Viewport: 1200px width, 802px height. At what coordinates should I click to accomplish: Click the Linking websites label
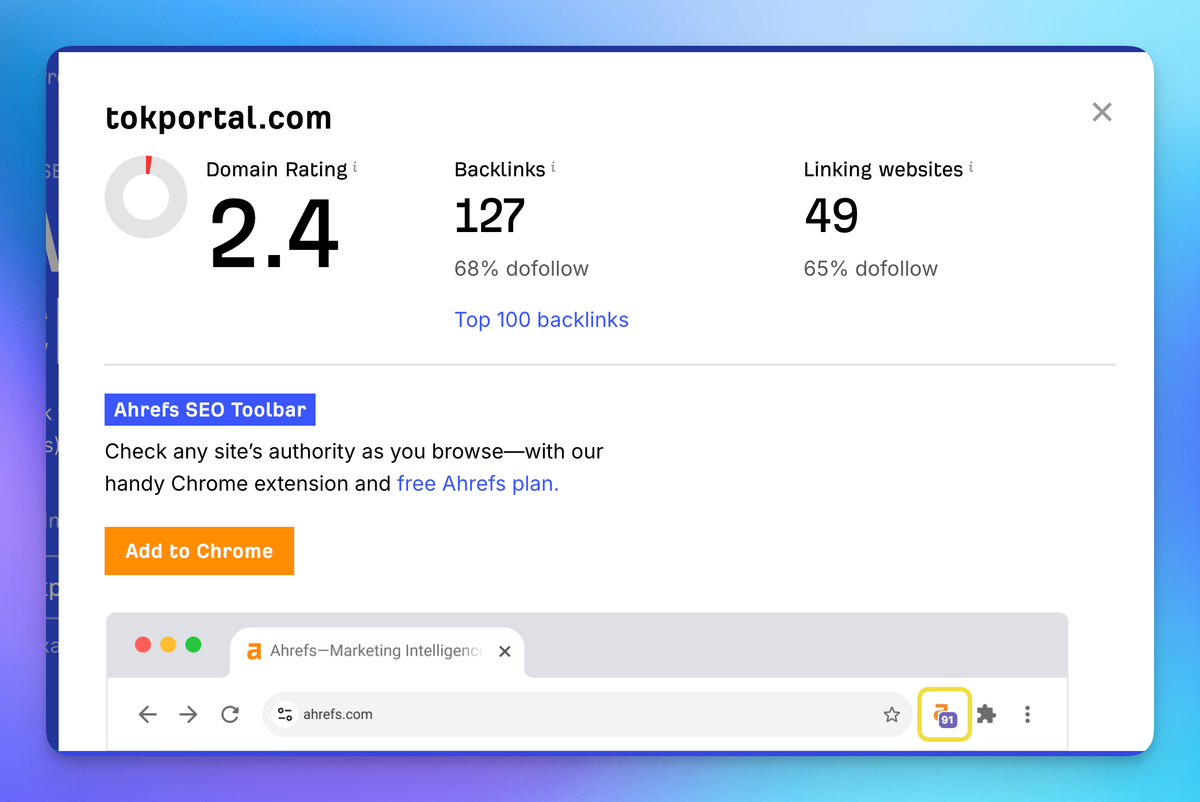tap(883, 169)
